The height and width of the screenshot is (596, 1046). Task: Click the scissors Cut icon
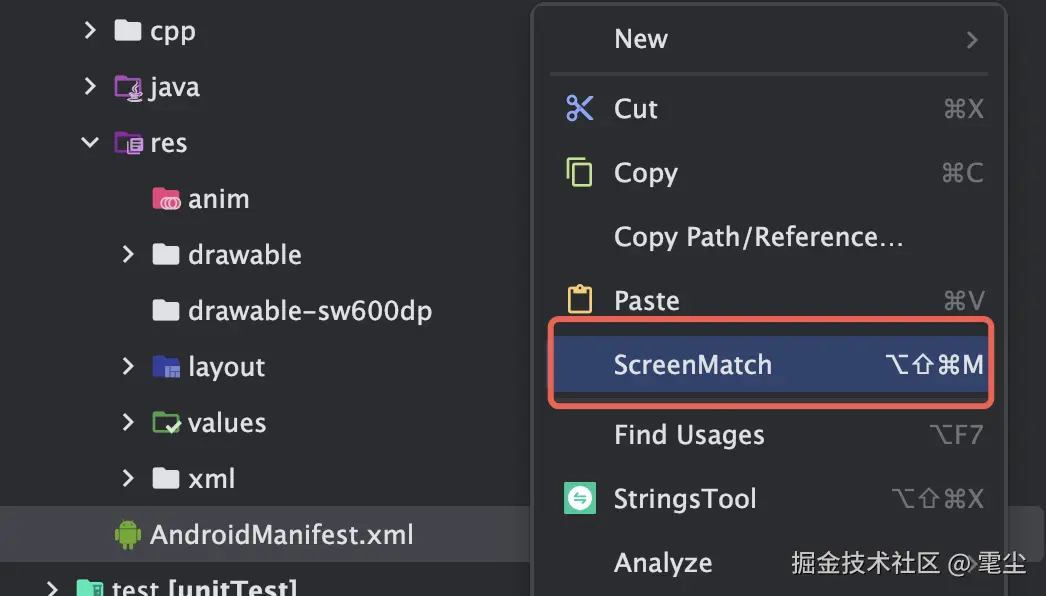(x=580, y=108)
